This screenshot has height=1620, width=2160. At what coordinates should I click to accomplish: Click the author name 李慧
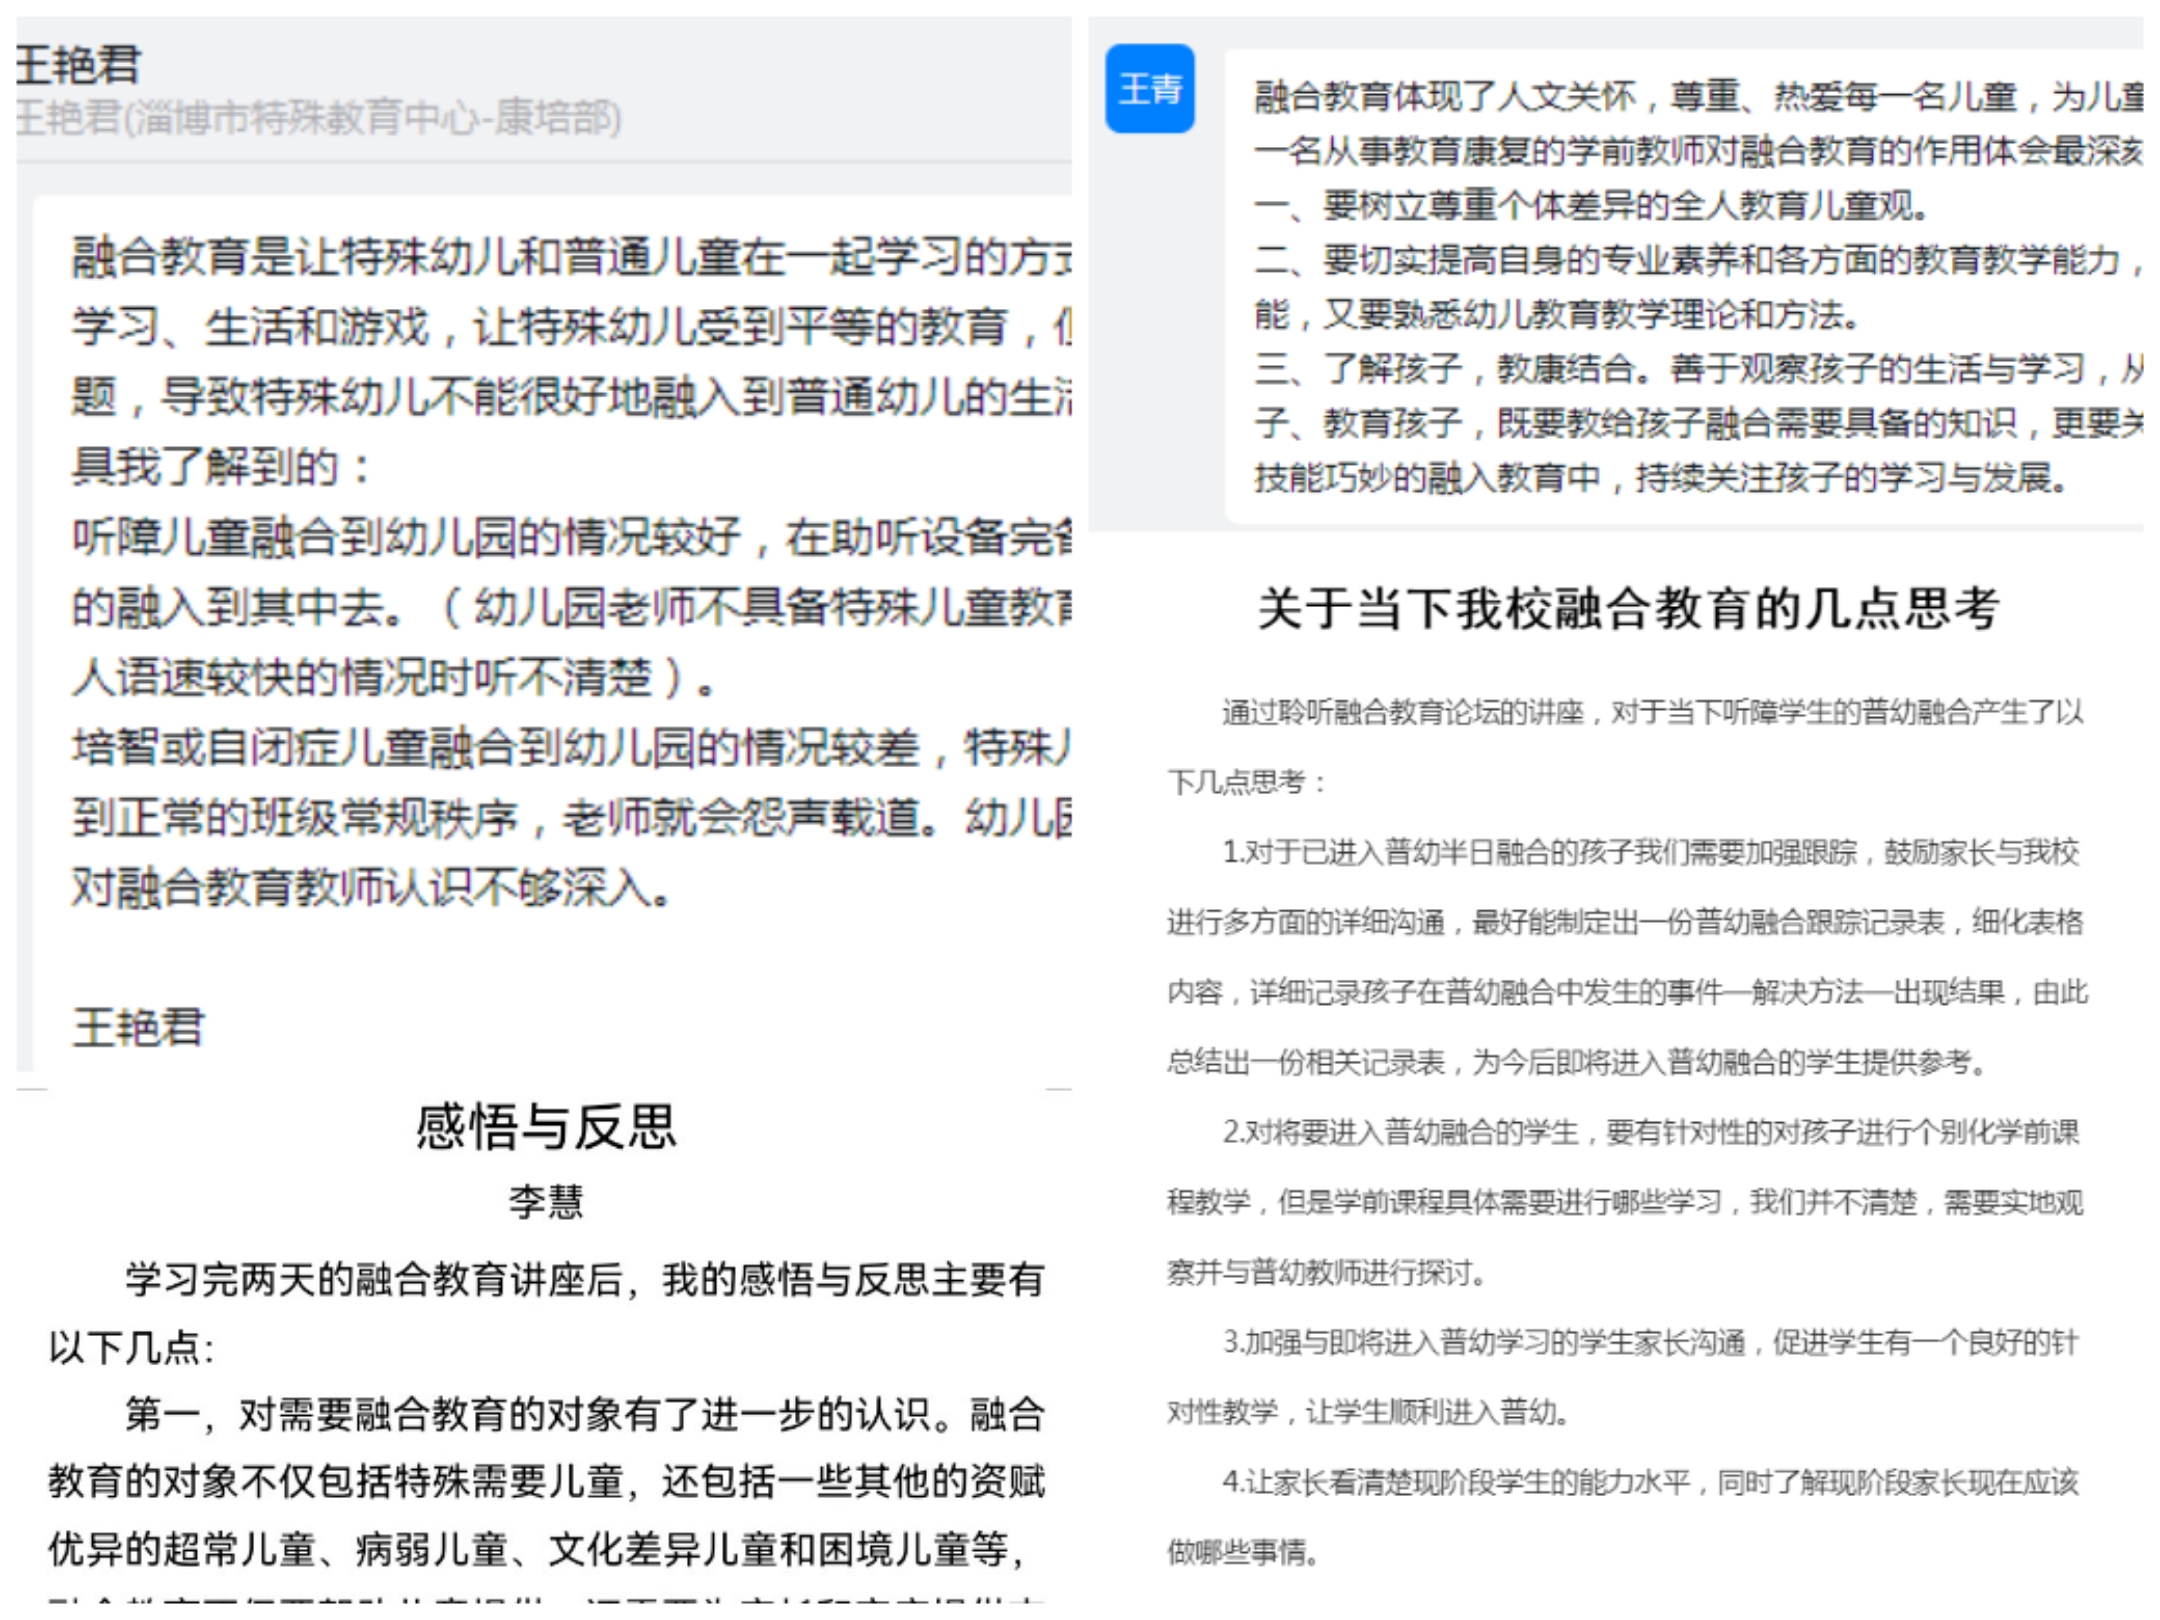(x=546, y=1201)
